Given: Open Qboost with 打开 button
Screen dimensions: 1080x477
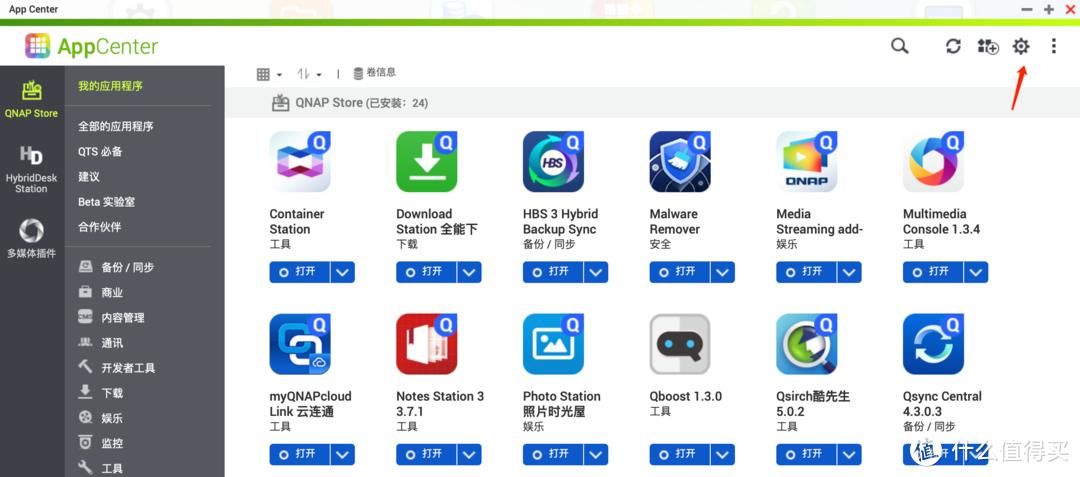Looking at the screenshot, I should [x=680, y=454].
